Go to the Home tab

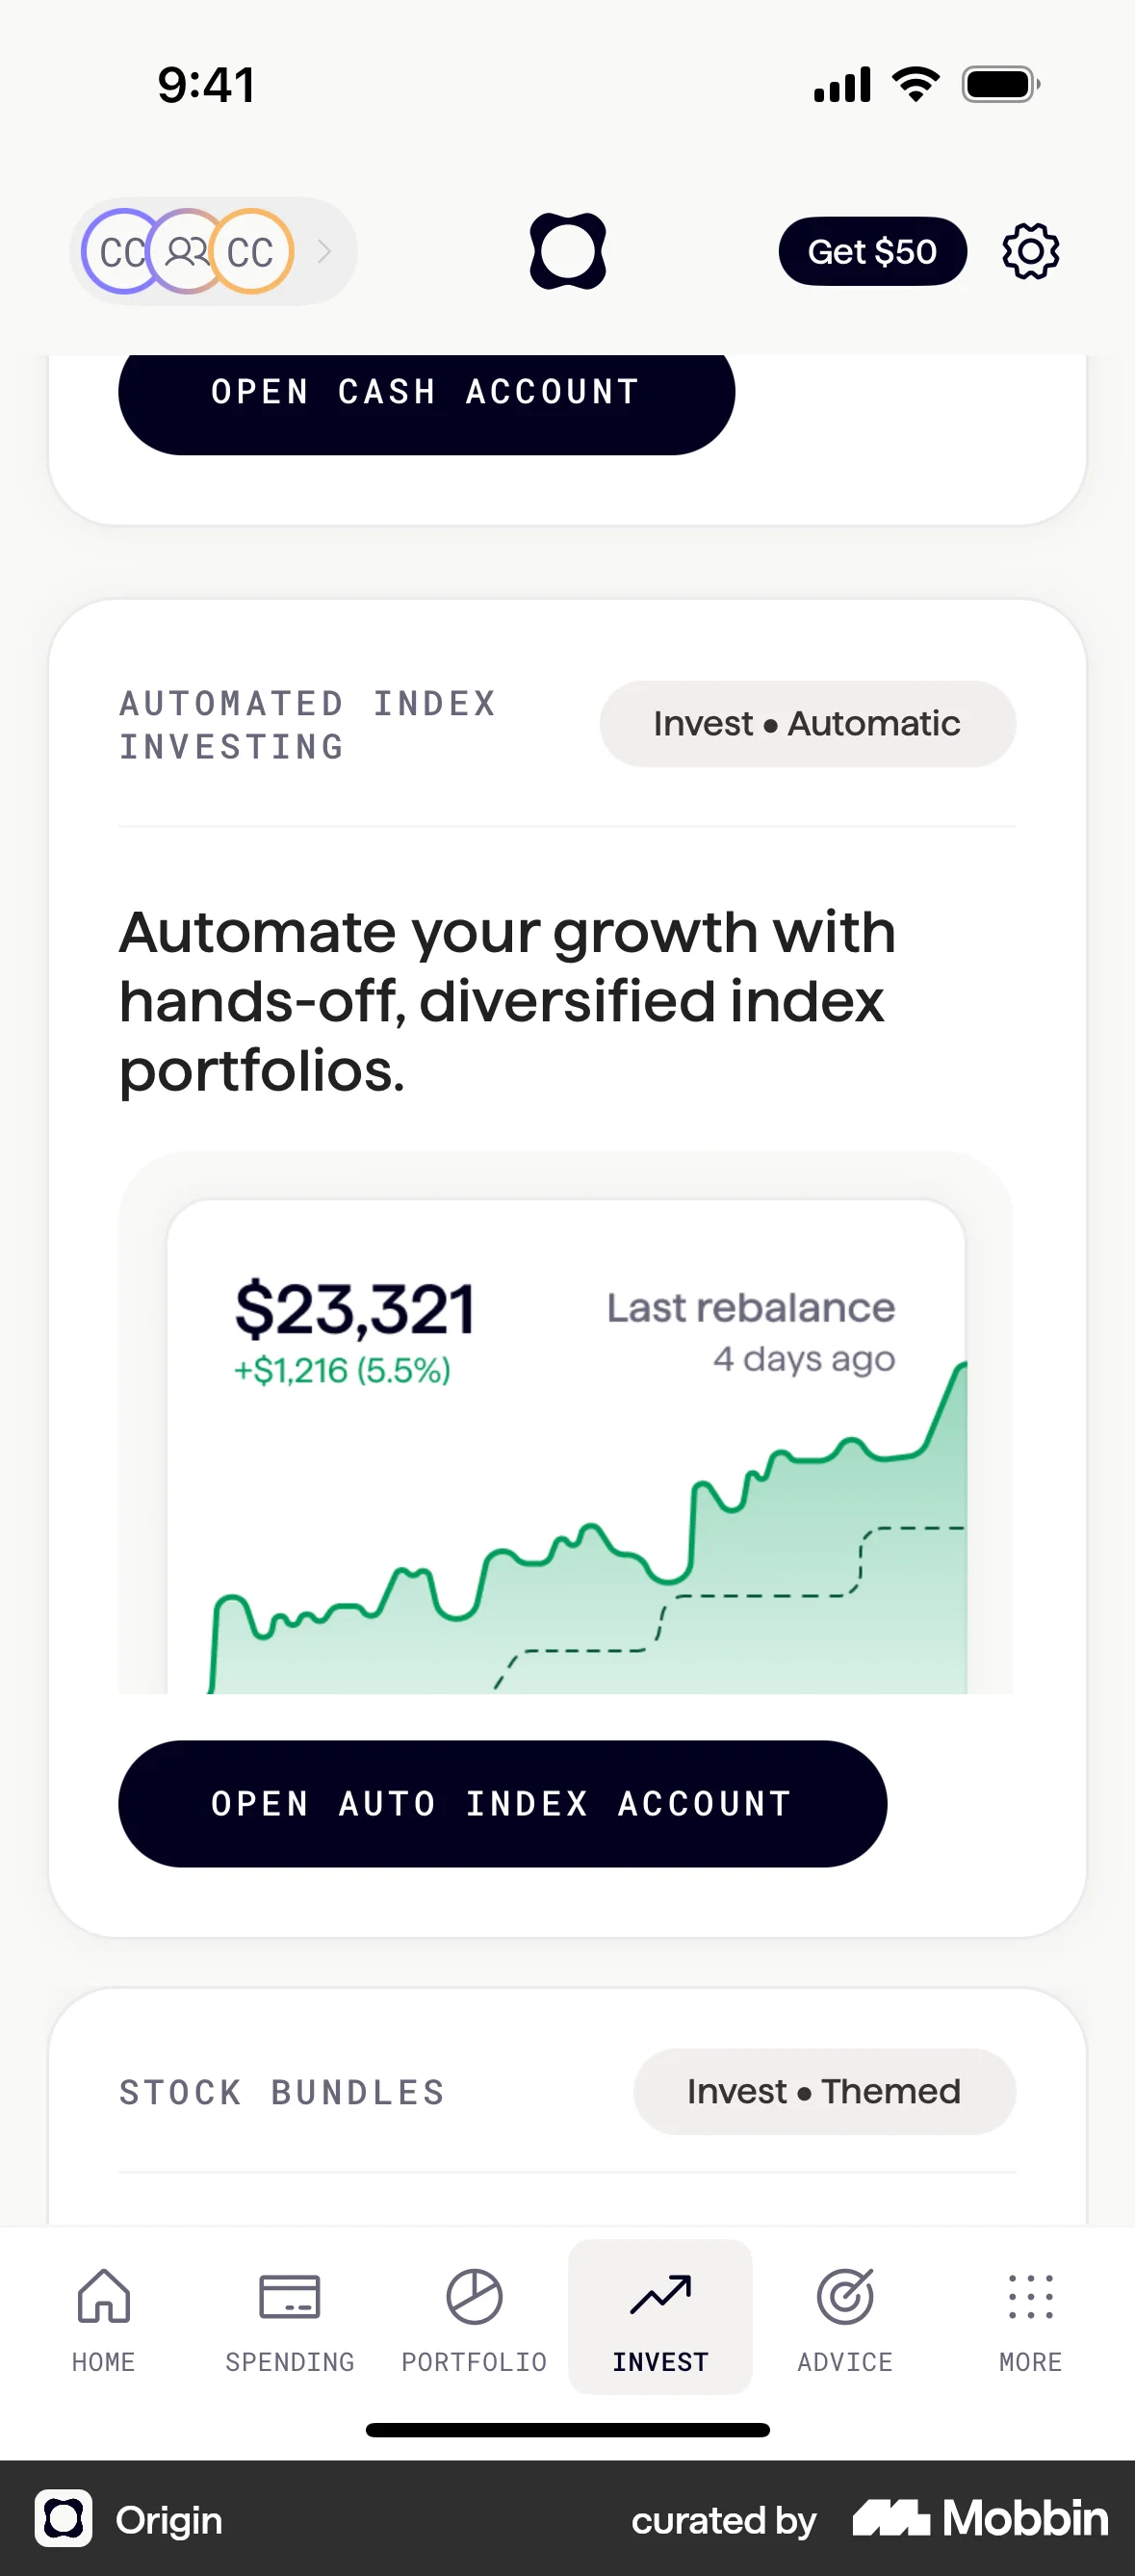(x=104, y=2317)
